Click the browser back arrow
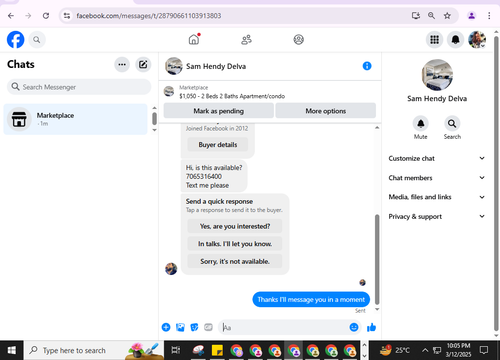Image resolution: width=500 pixels, height=360 pixels. [11, 16]
